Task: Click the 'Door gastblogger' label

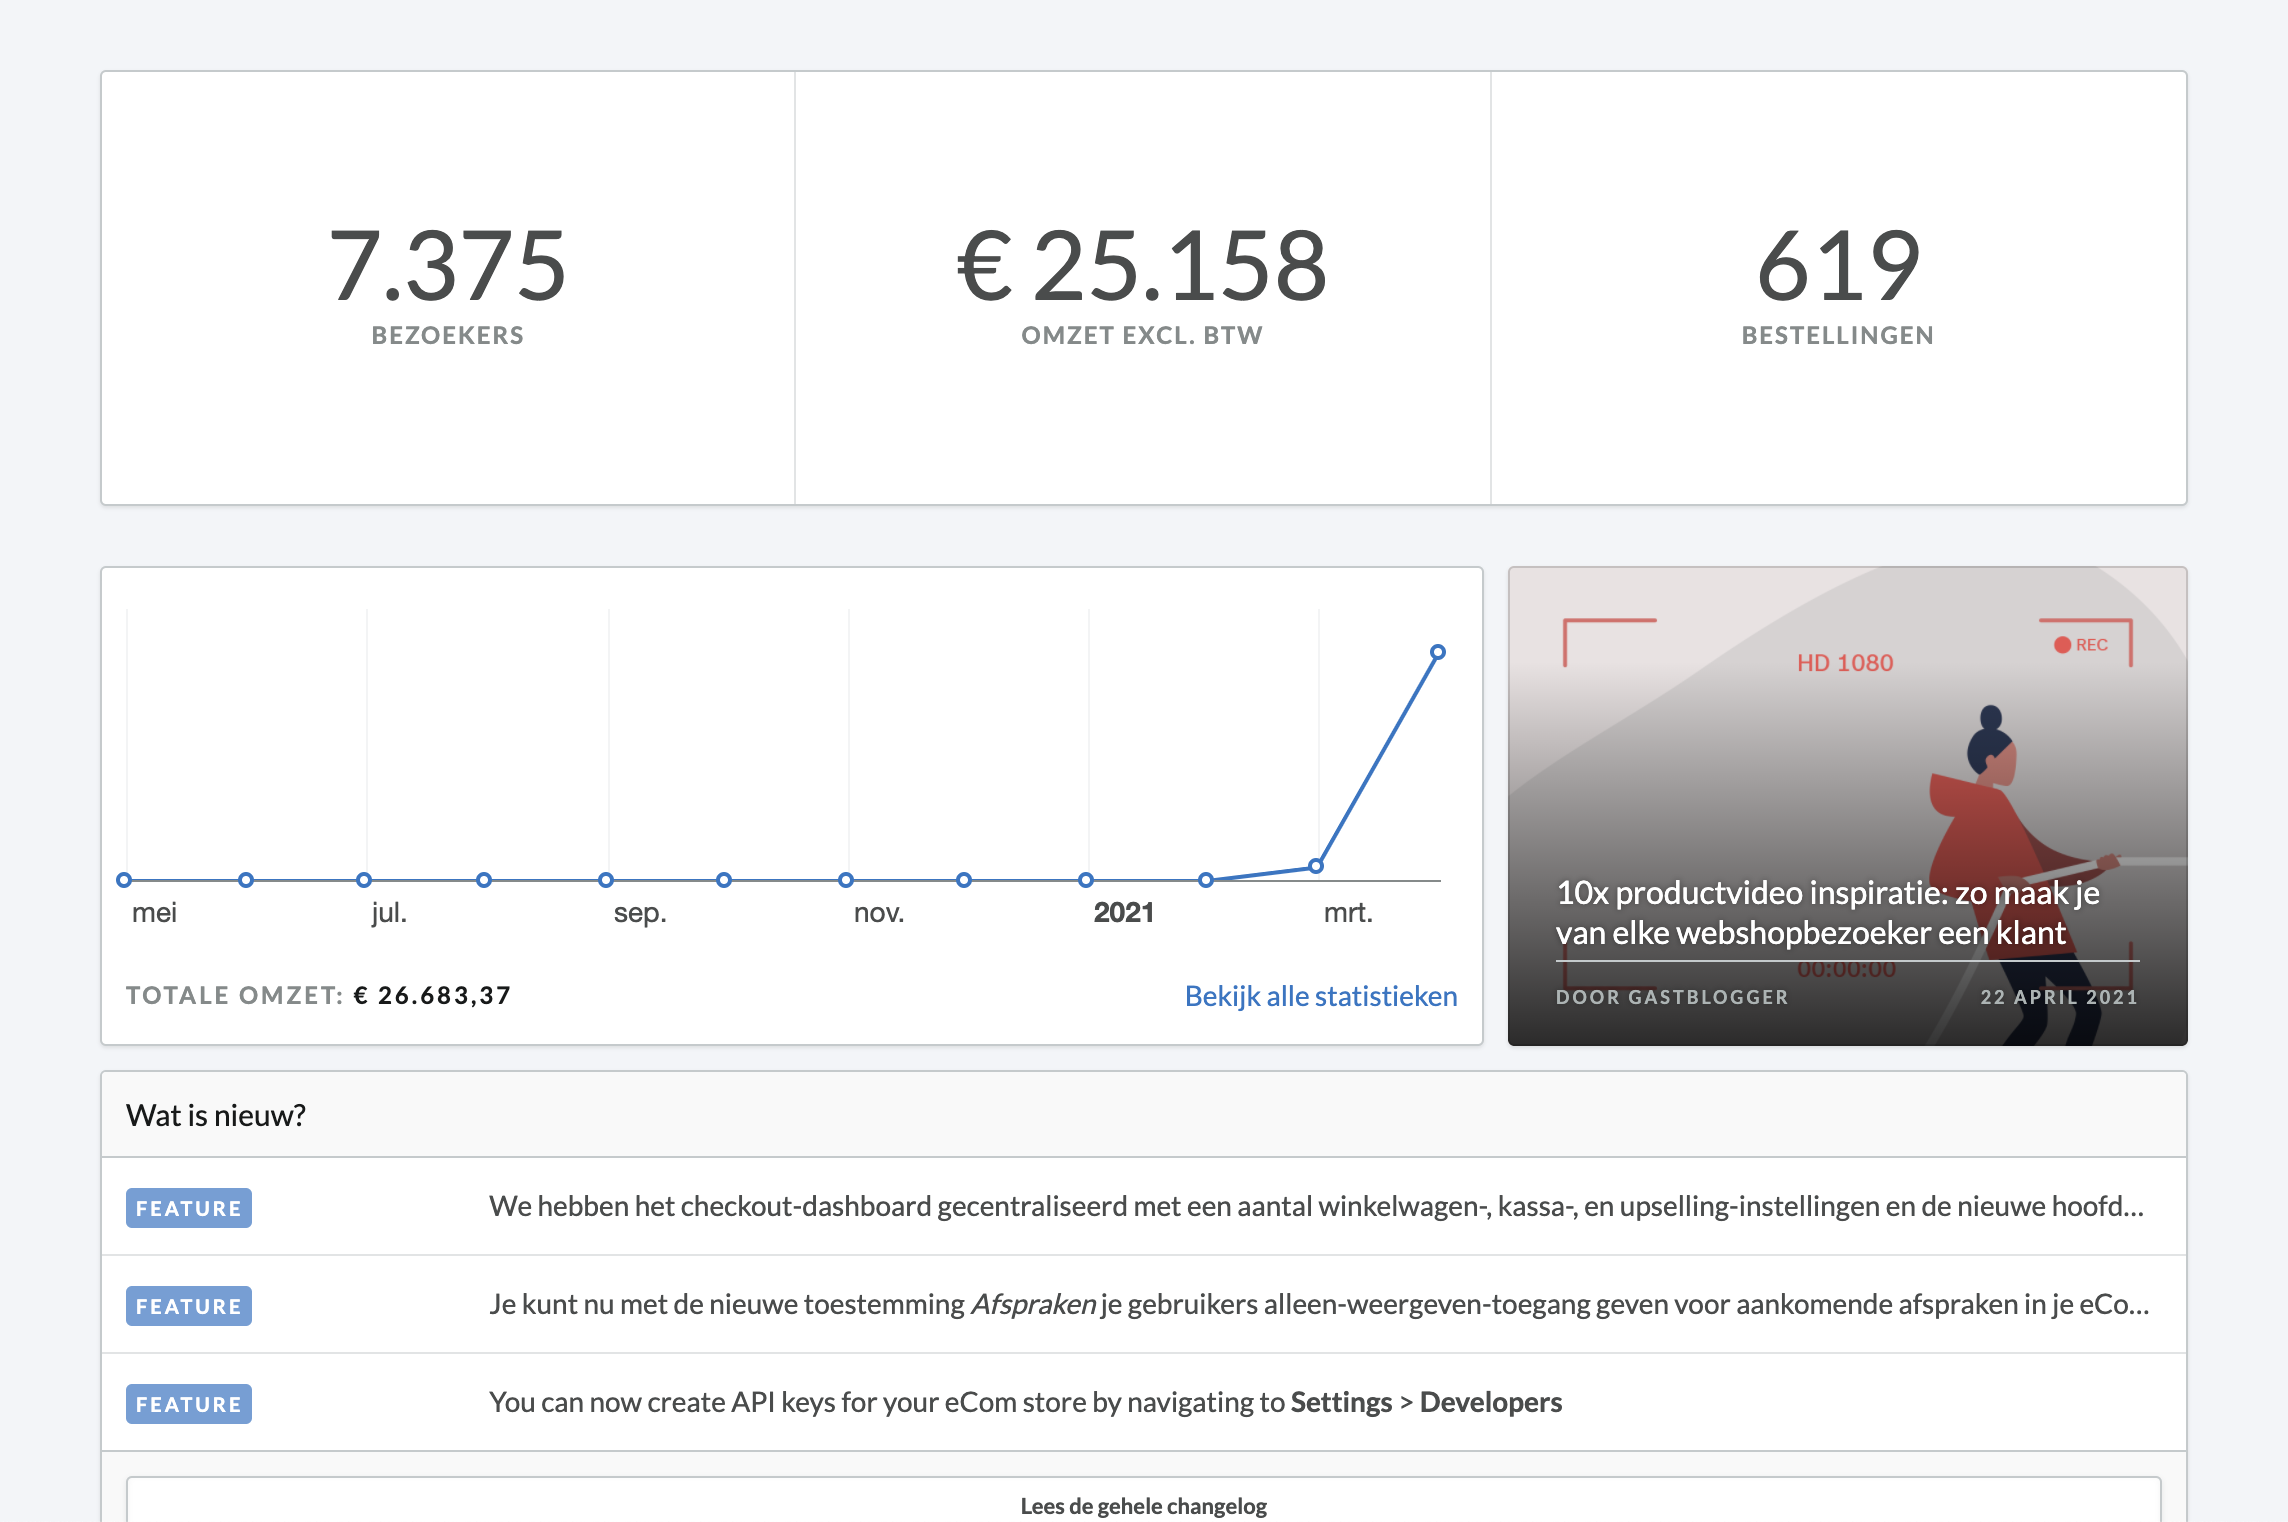Action: pos(1672,997)
